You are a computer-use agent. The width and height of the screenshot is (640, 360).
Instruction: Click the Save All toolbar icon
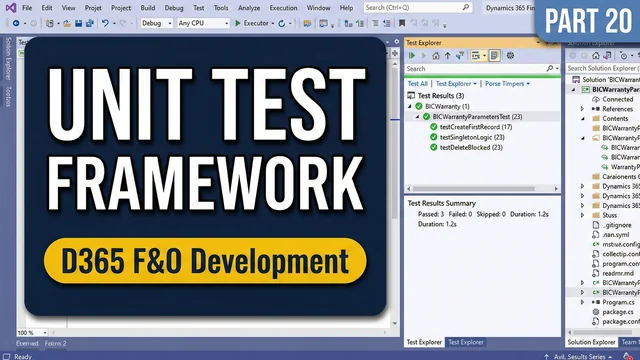(x=89, y=24)
